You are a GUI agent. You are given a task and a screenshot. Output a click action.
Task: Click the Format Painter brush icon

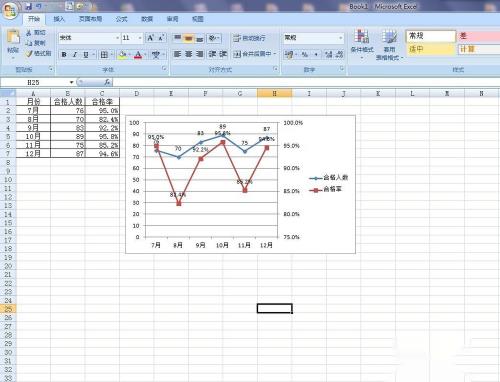(x=29, y=54)
